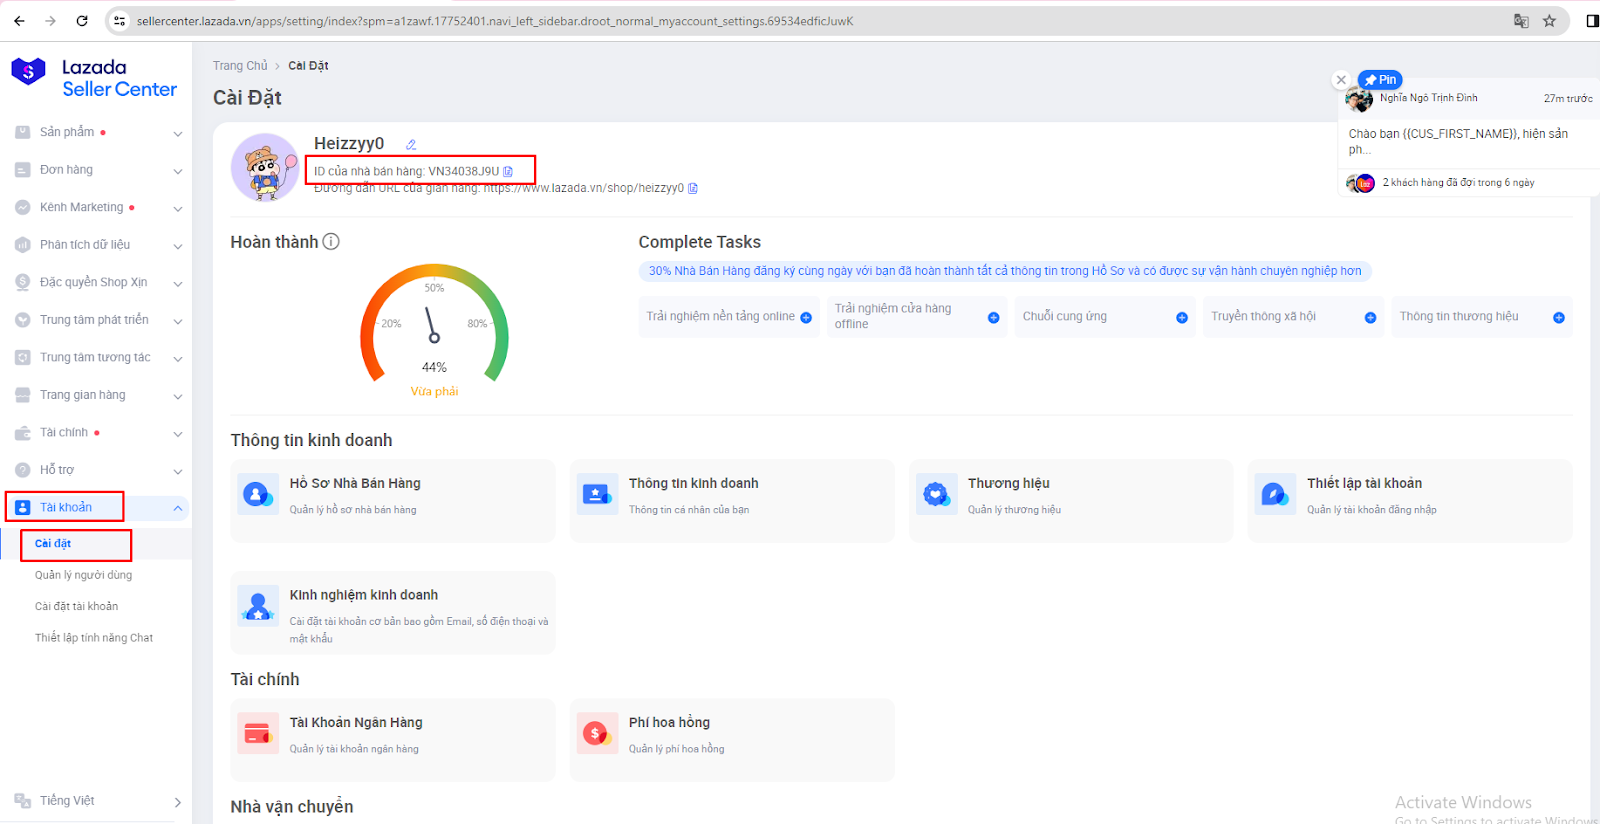The height and width of the screenshot is (824, 1600).
Task: Open Quản lý người dùng submenu item
Action: point(83,575)
